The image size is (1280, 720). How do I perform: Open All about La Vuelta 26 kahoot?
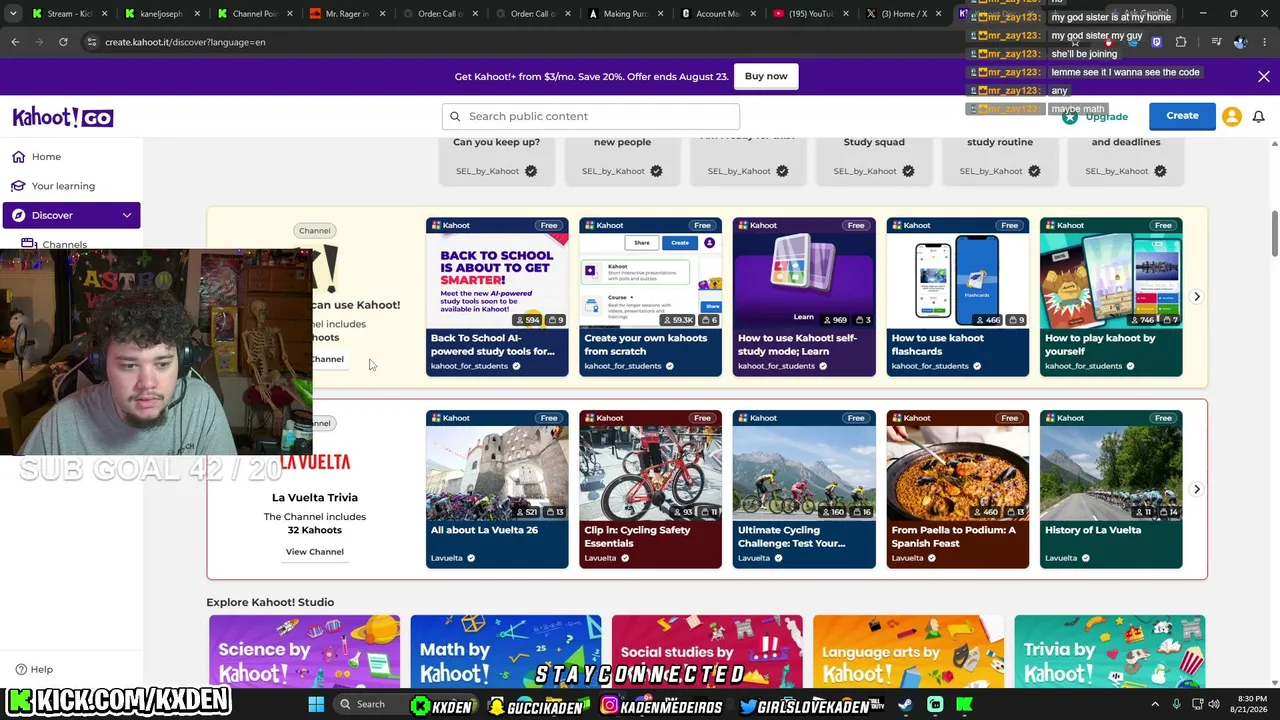[x=497, y=489]
